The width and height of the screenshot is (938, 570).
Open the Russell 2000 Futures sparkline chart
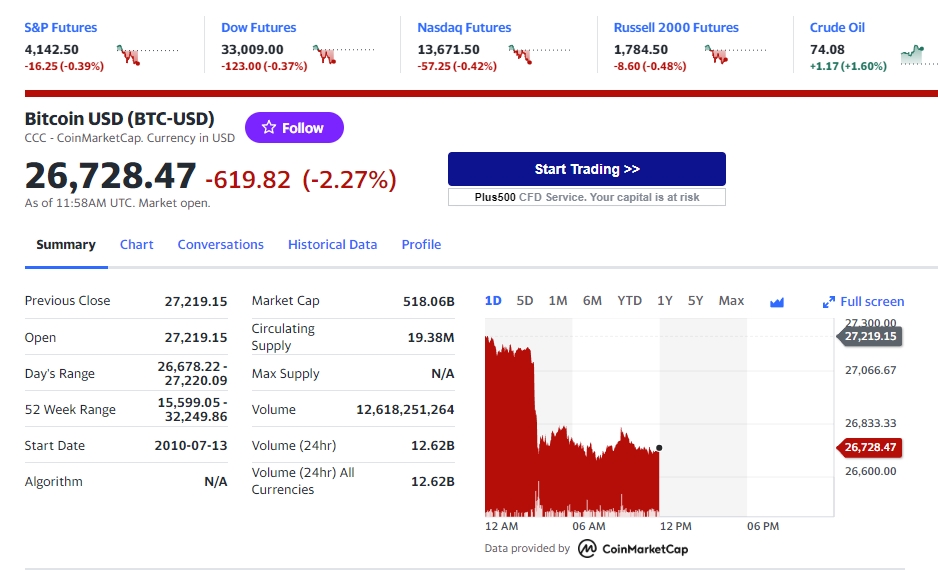736,55
